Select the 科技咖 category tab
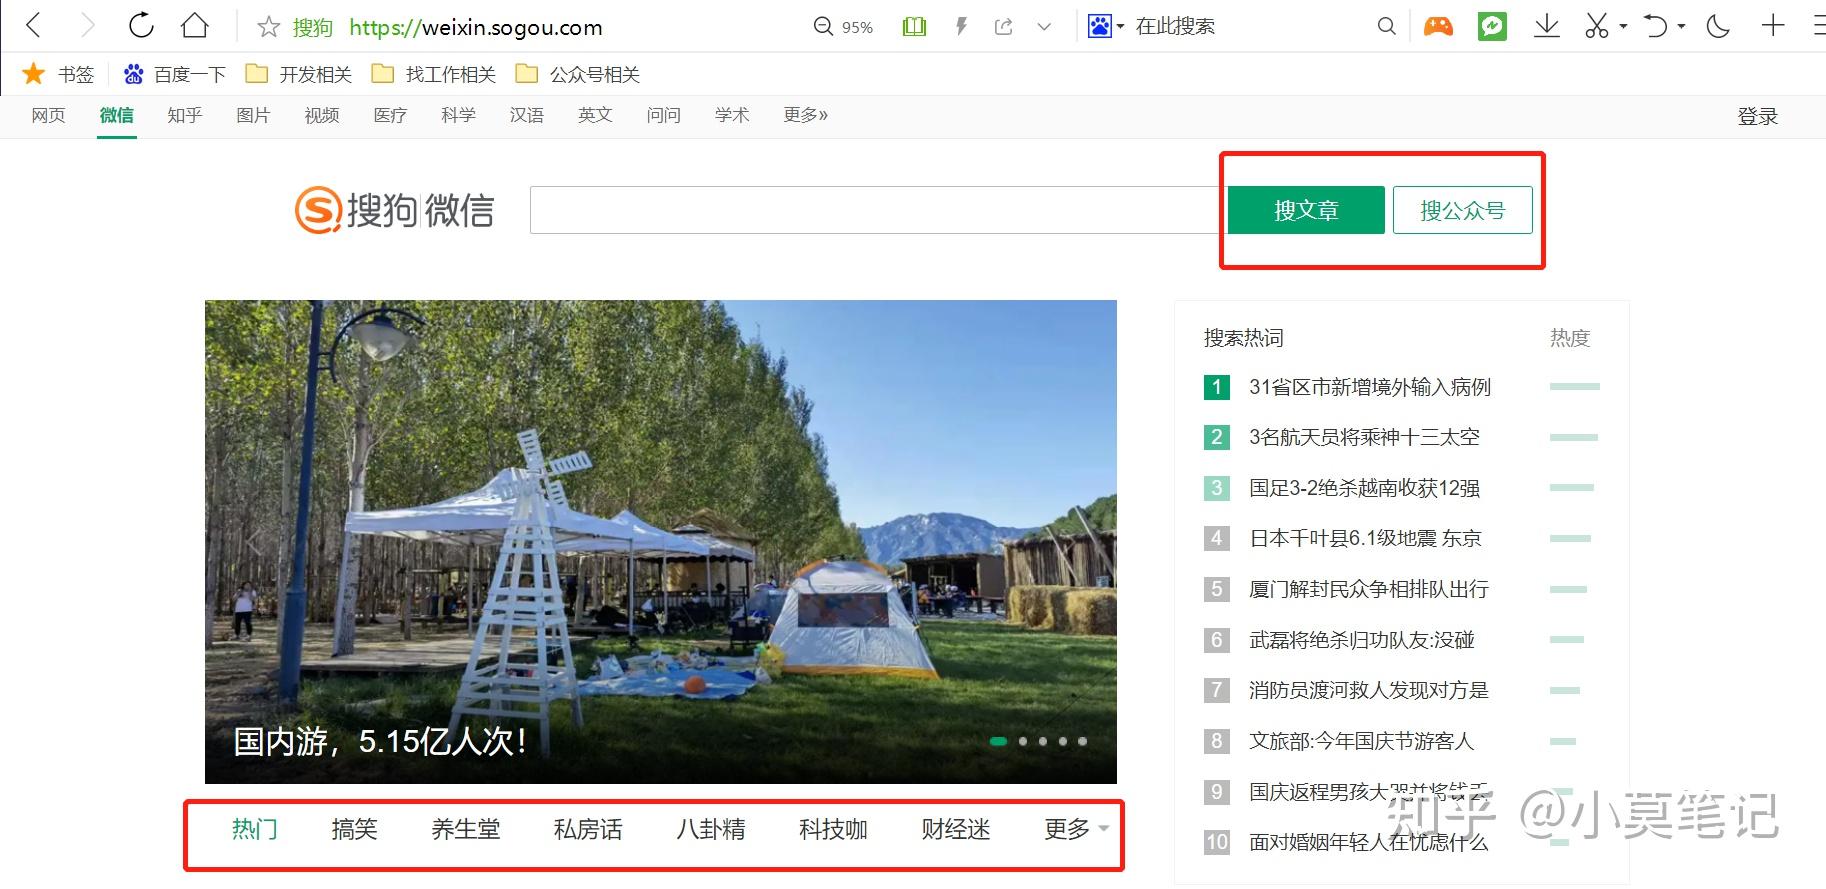This screenshot has width=1826, height=889. [x=833, y=829]
